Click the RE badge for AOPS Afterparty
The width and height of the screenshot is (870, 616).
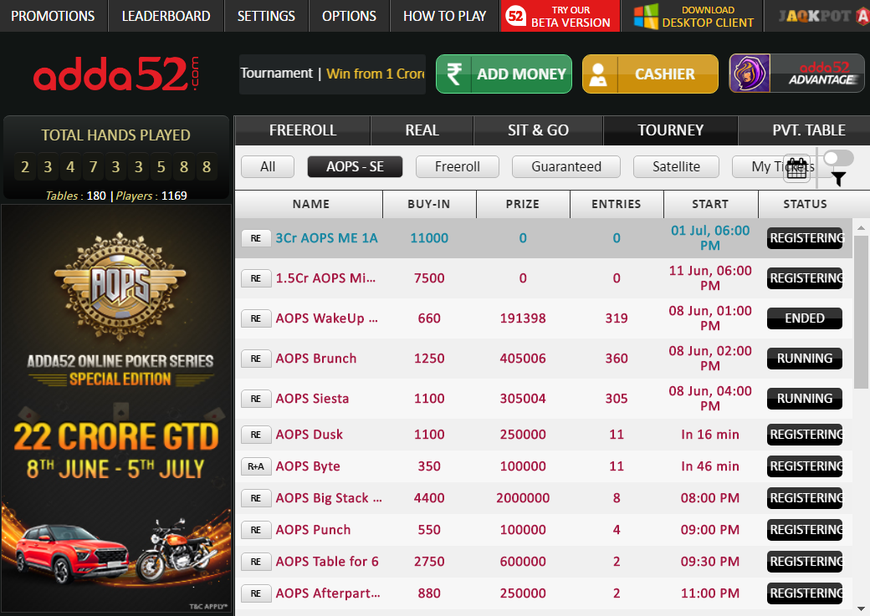tap(256, 593)
